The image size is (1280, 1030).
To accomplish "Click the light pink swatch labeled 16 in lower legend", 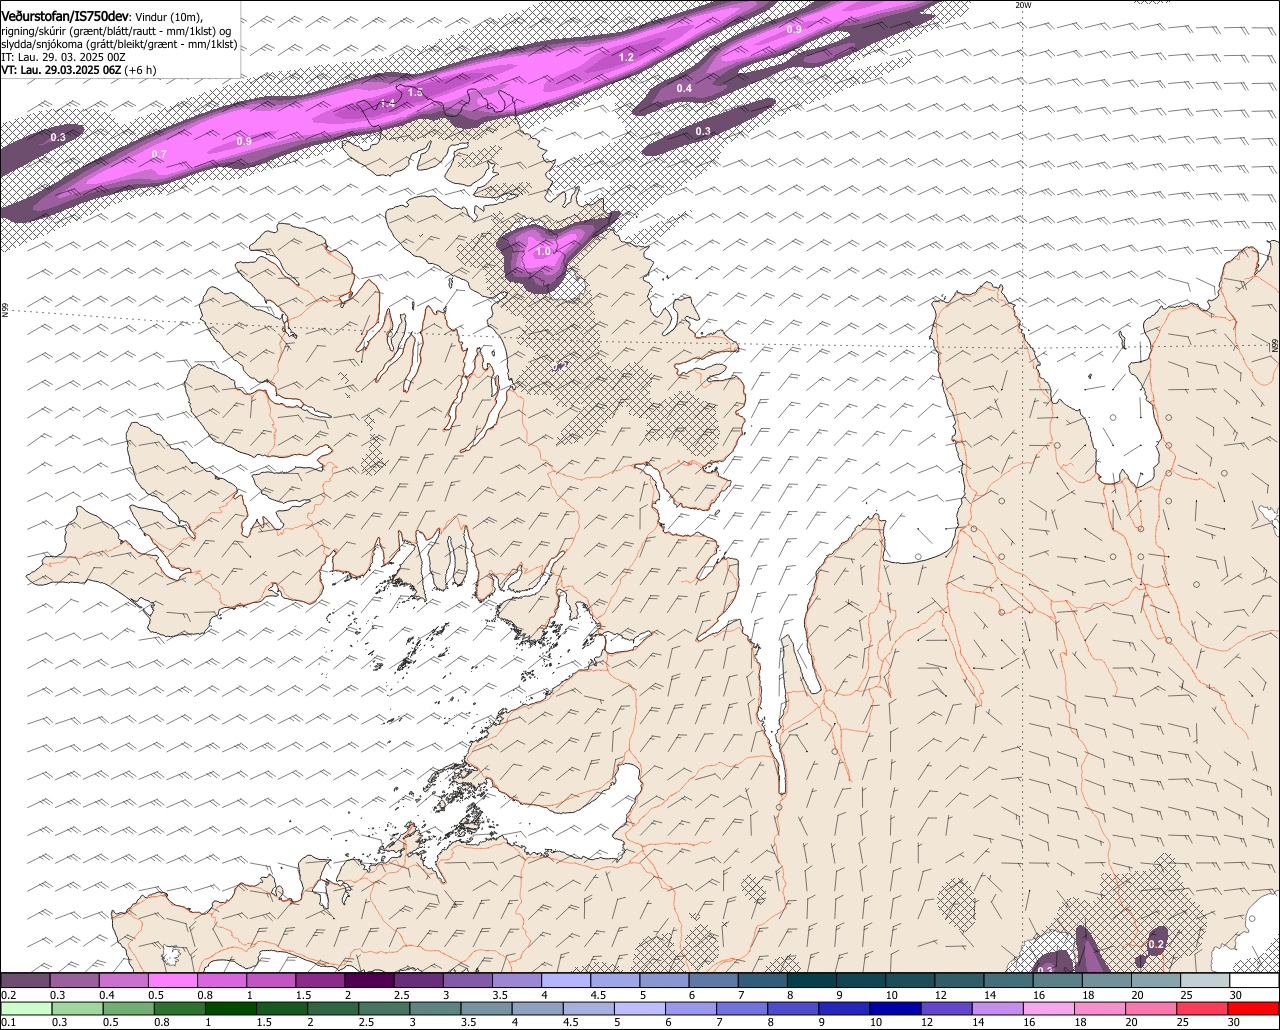I will [1048, 1009].
